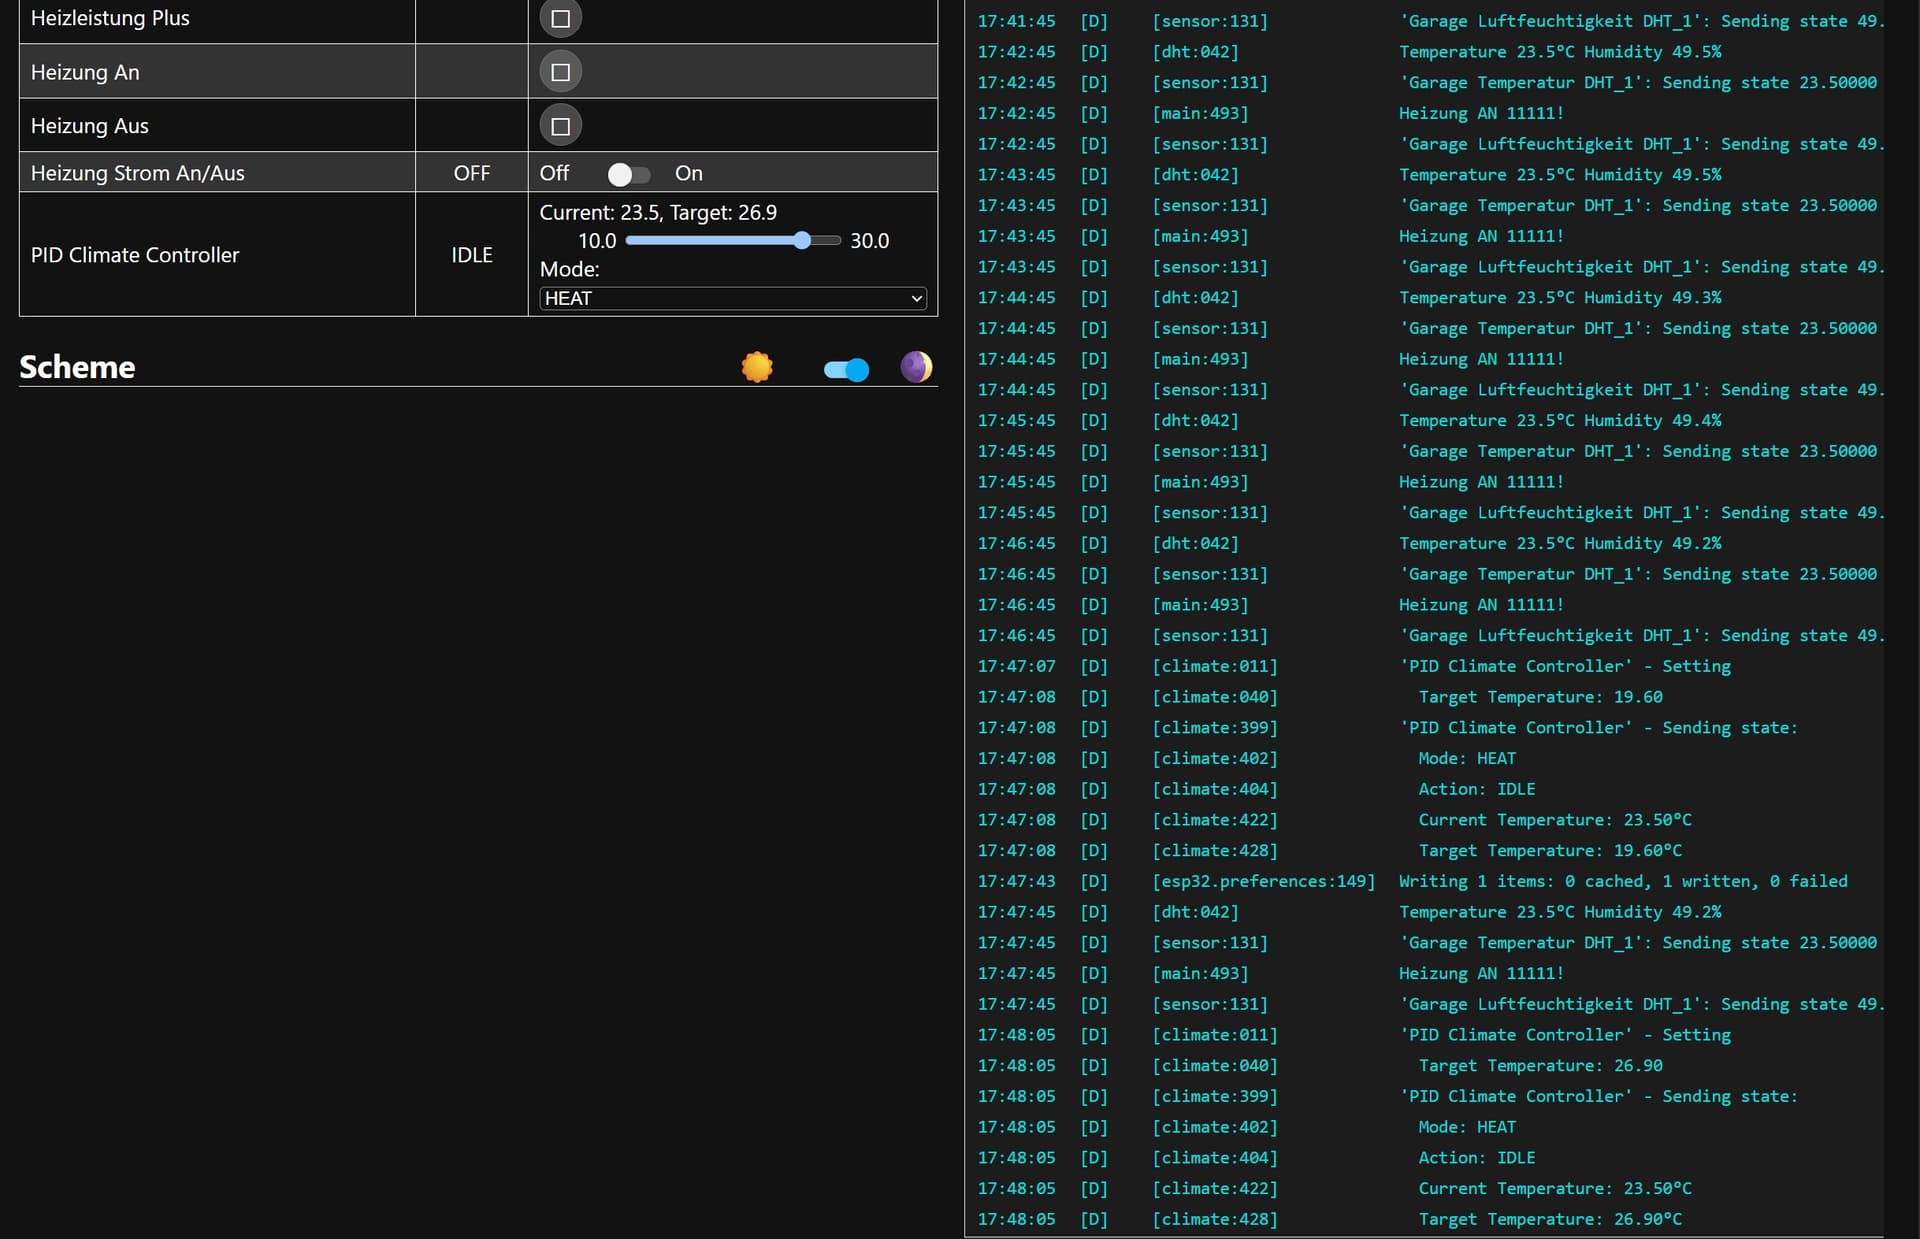
Task: Click the Off label beside Heizung Strom
Action: [554, 173]
